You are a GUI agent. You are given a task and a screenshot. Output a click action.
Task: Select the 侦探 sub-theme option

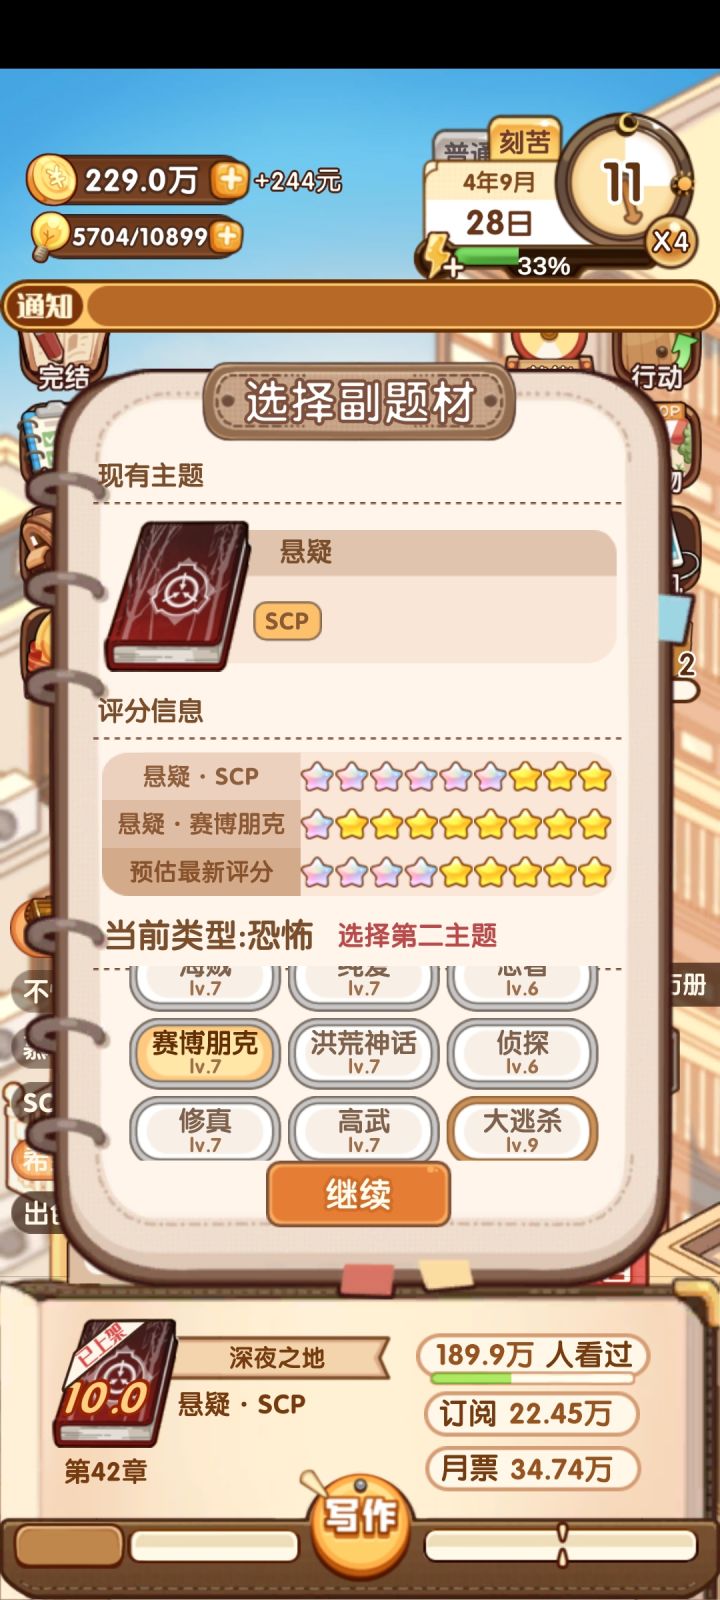[522, 1052]
